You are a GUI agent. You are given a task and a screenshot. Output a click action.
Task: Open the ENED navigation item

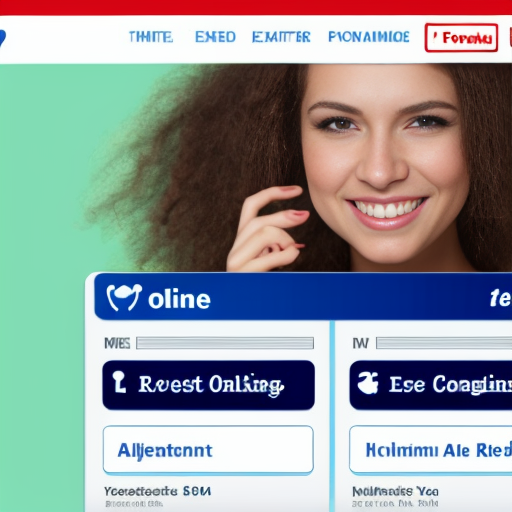click(215, 37)
